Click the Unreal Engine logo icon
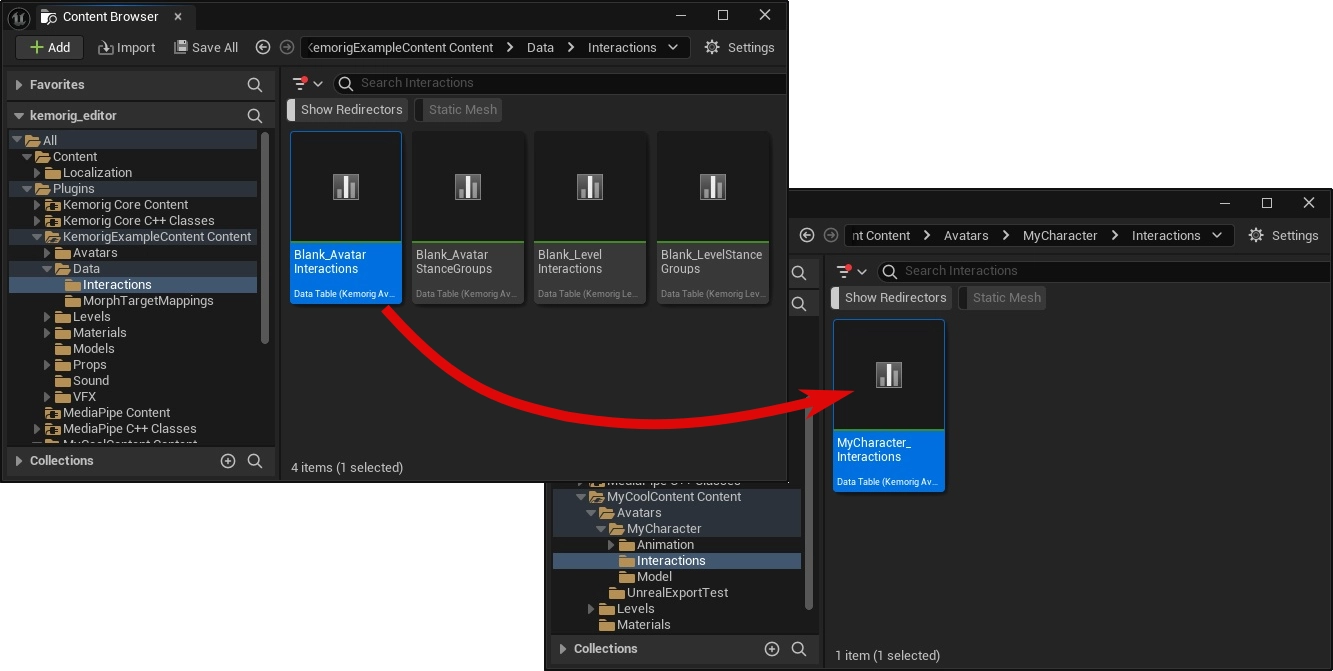Screen dimensions: 1333x671 coord(18,16)
